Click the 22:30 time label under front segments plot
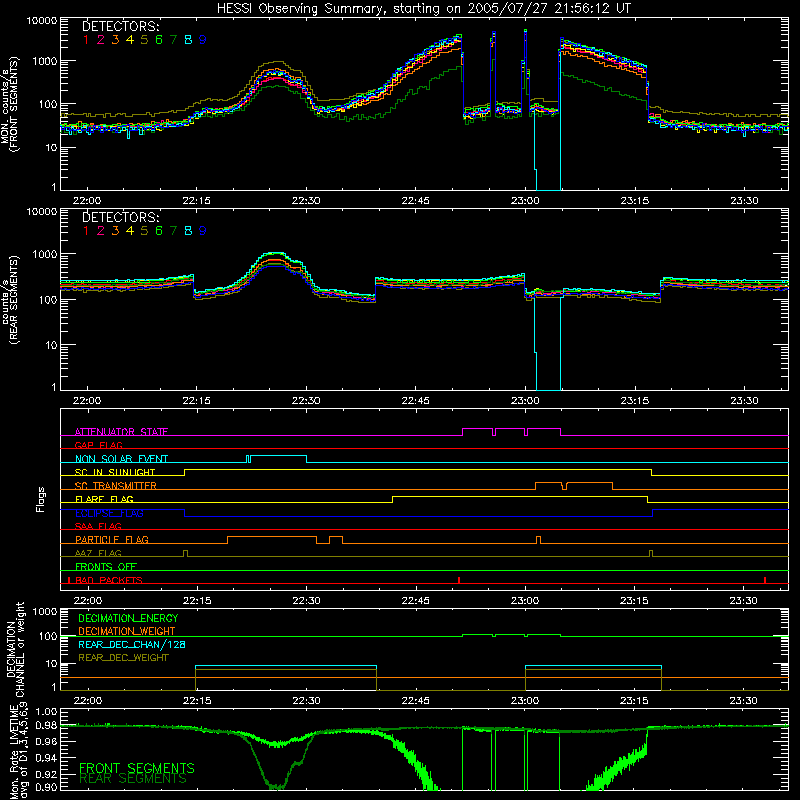 306,201
